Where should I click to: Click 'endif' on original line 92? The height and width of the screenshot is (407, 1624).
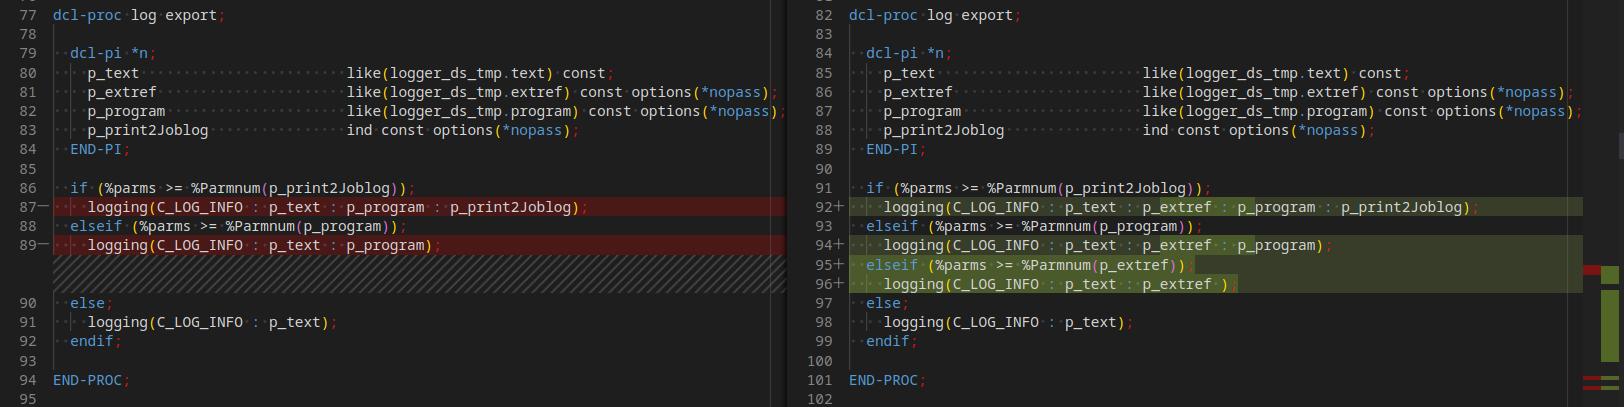pos(92,341)
